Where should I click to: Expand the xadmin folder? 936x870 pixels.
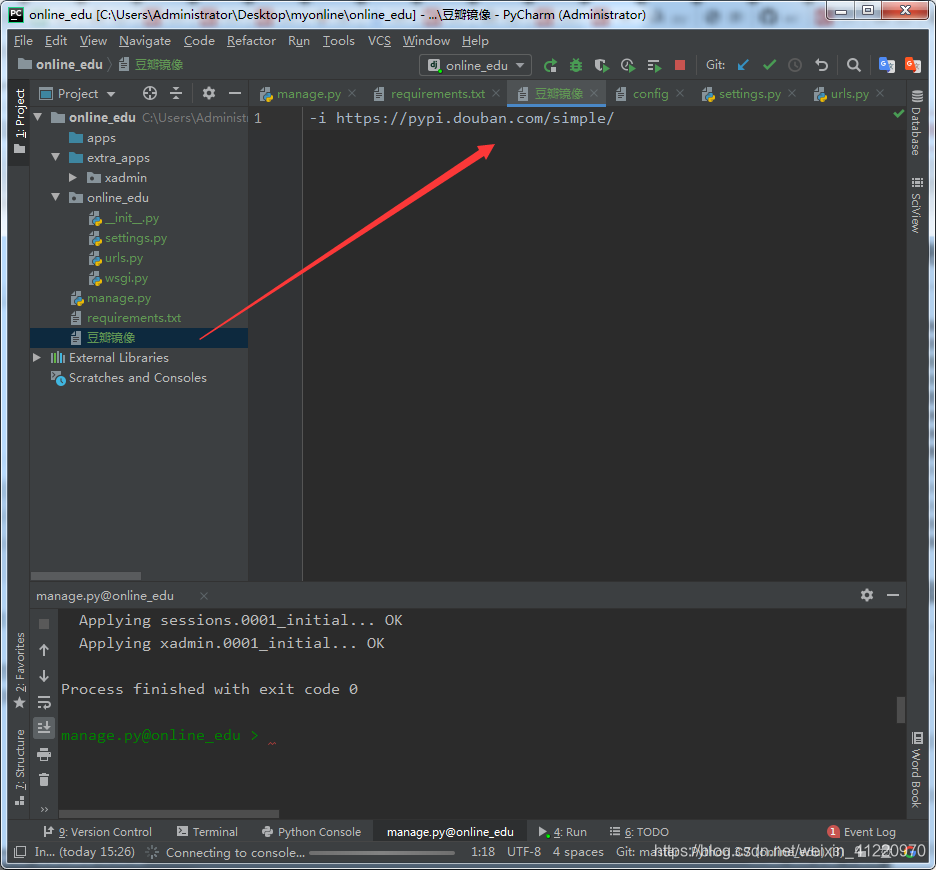(73, 178)
